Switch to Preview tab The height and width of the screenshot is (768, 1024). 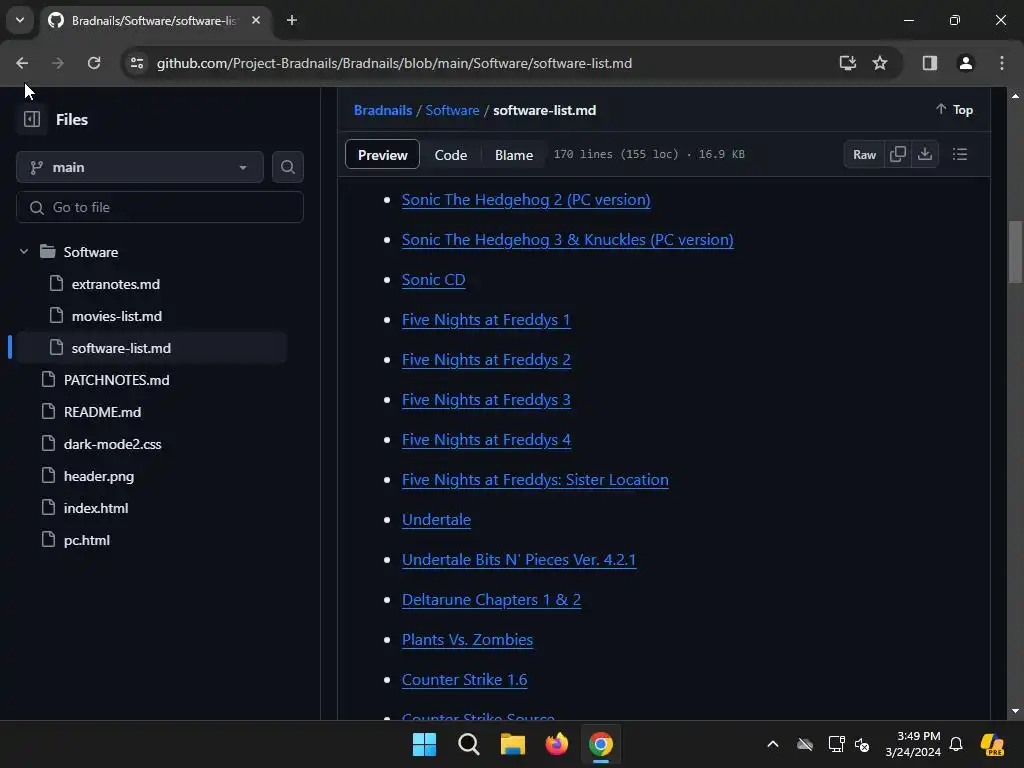(x=382, y=155)
